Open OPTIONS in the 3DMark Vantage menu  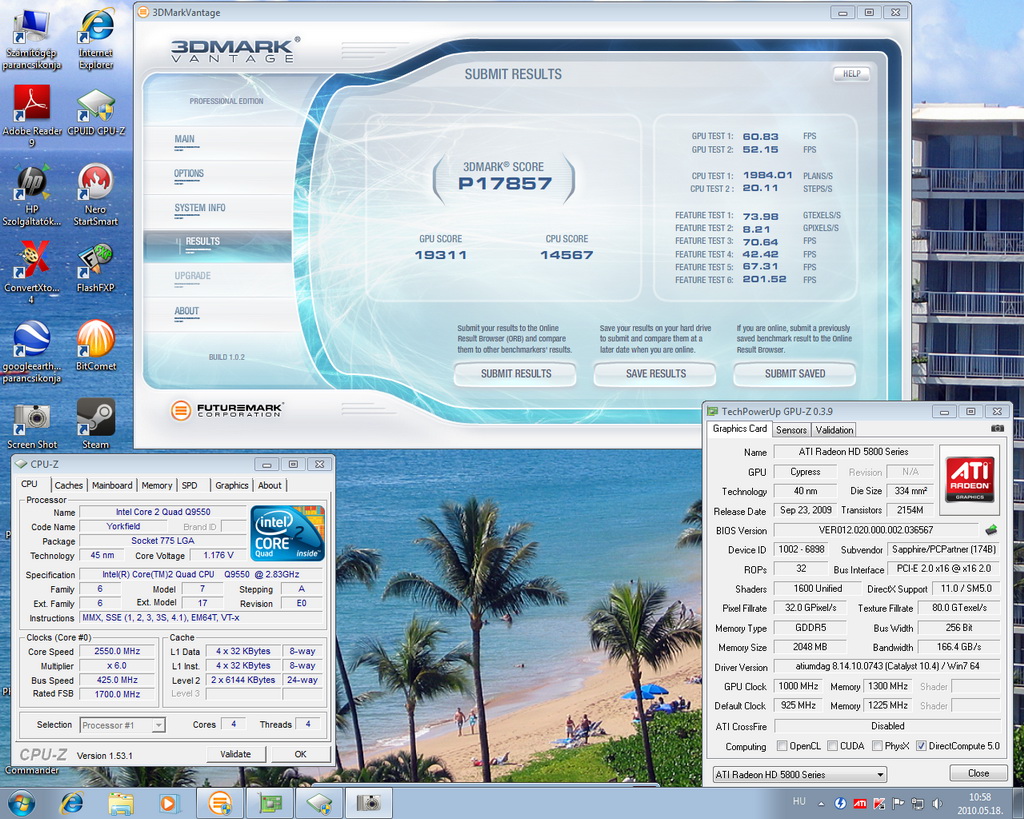(x=189, y=174)
